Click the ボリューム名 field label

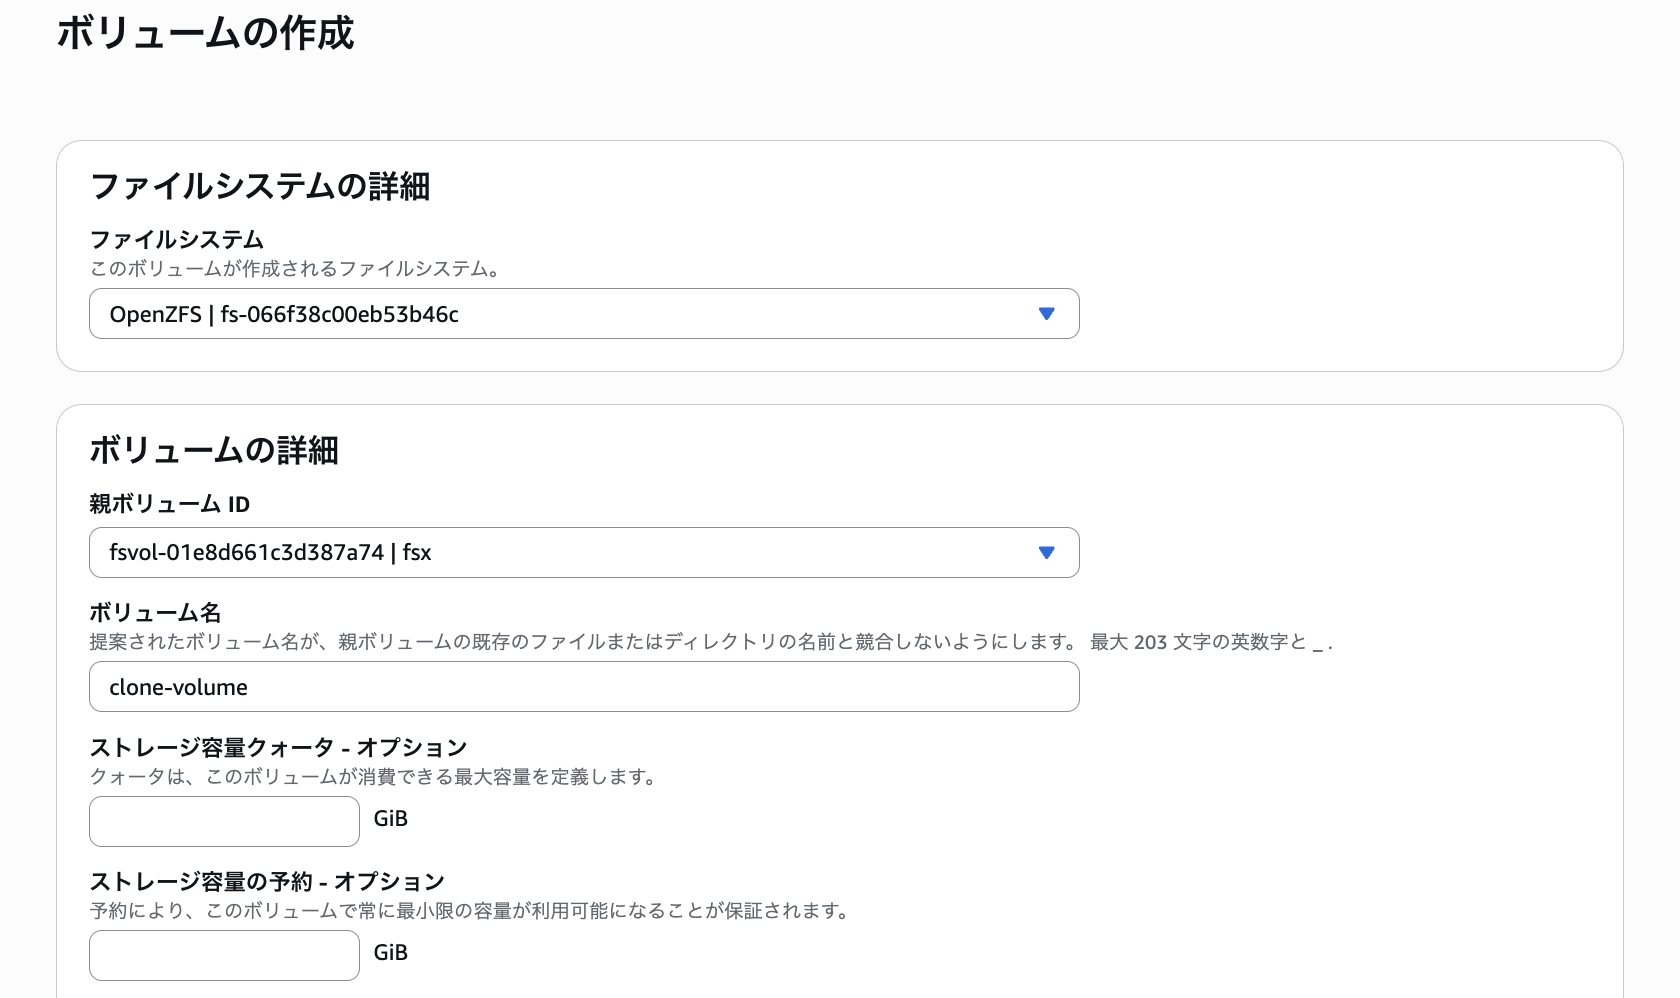155,612
